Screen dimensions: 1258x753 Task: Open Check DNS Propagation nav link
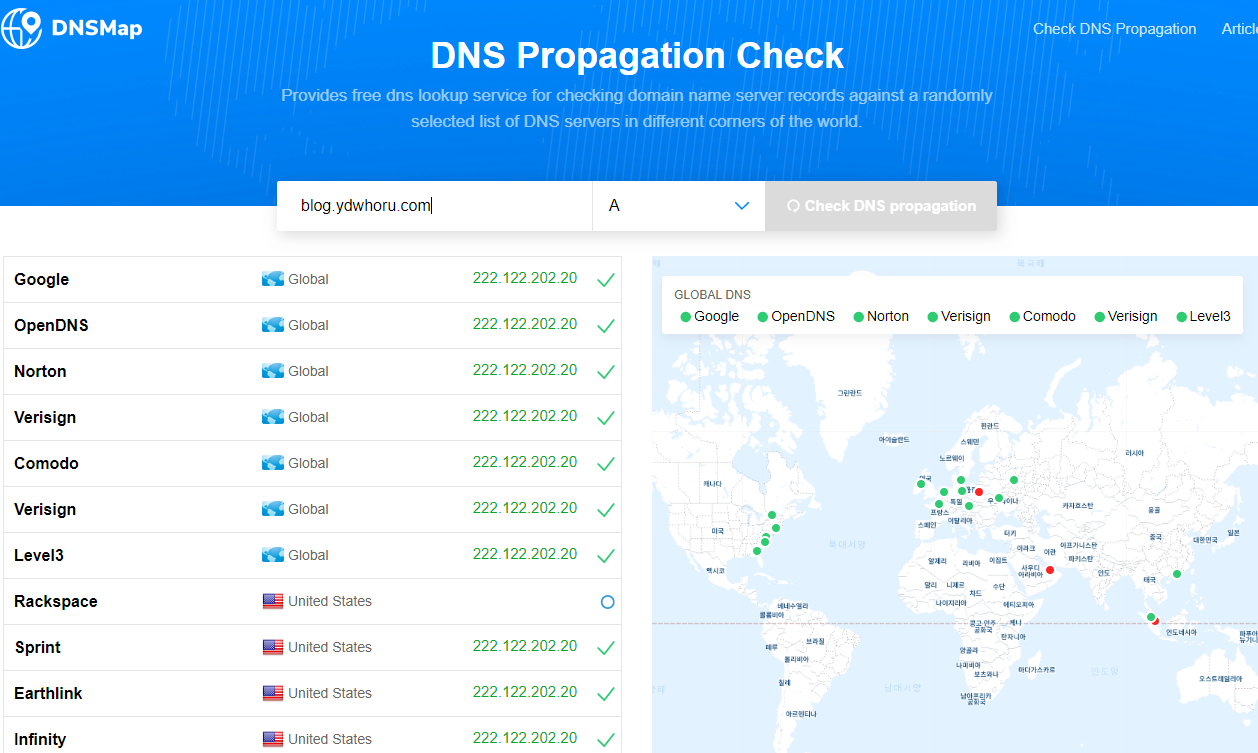[x=1114, y=29]
